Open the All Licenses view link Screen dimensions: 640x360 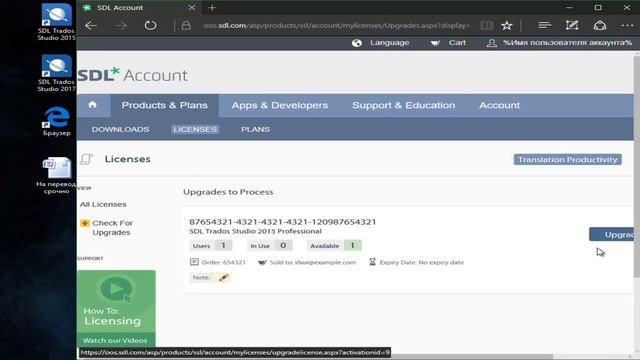(x=103, y=204)
